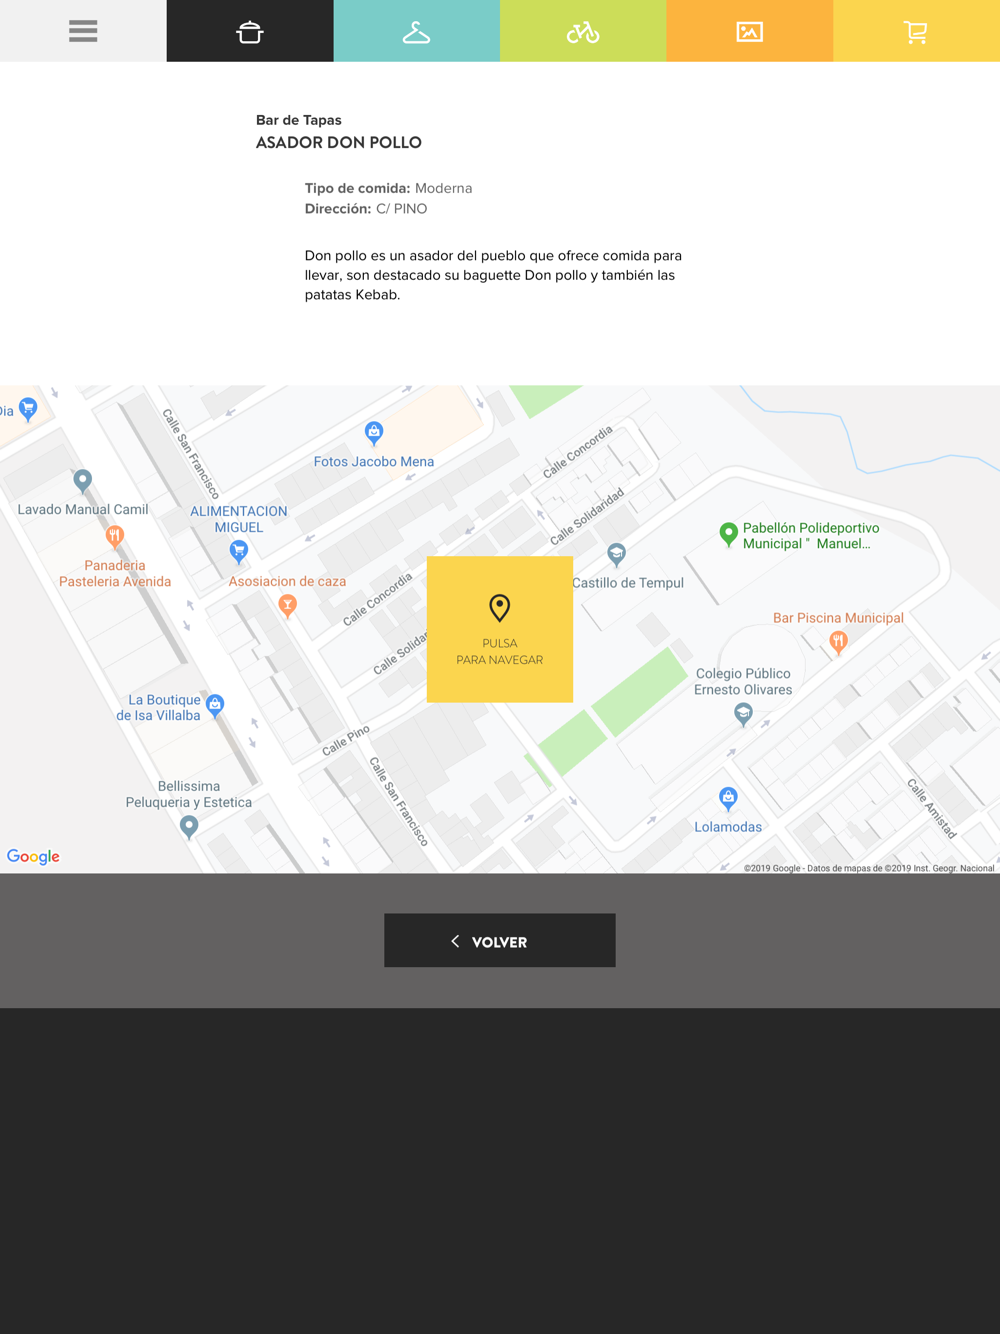Click the Lavado Manual Camil map pin
This screenshot has height=1334, width=1000.
[x=83, y=481]
